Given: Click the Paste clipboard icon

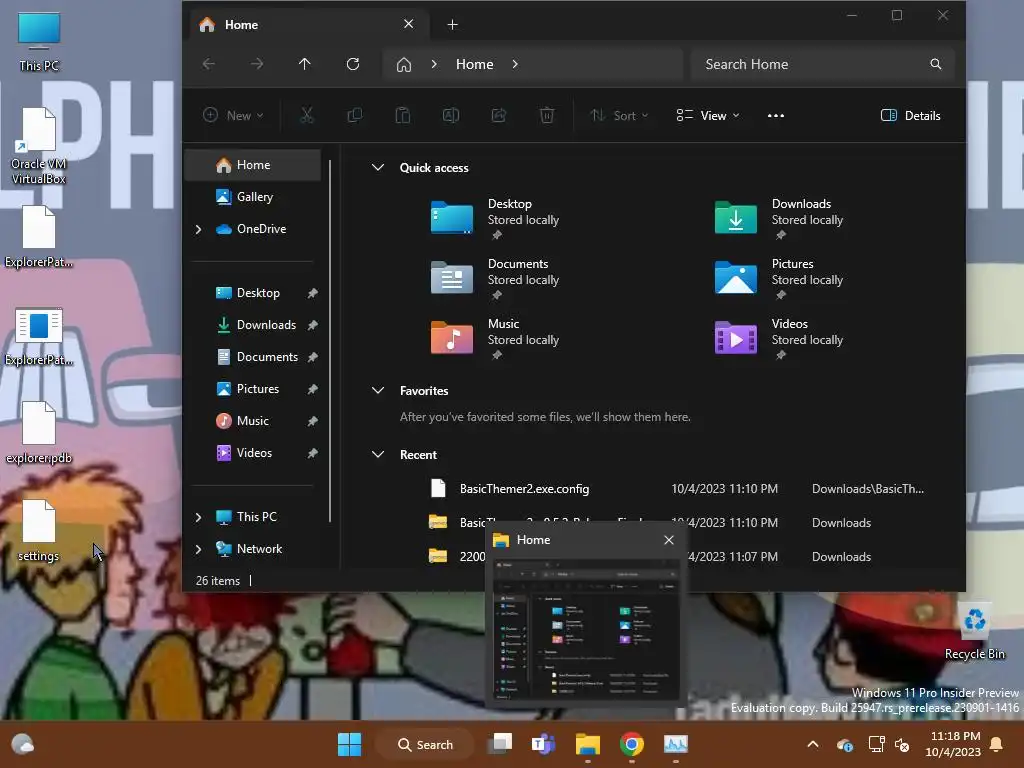Looking at the screenshot, I should coord(403,116).
